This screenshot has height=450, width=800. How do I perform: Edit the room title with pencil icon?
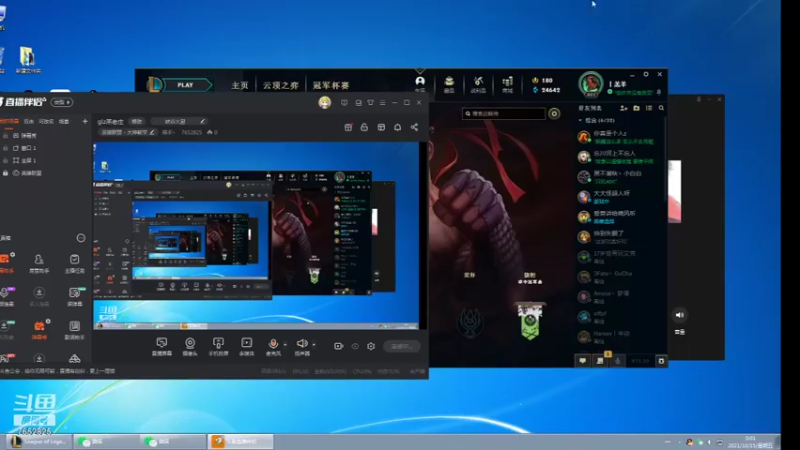pyautogui.click(x=203, y=121)
